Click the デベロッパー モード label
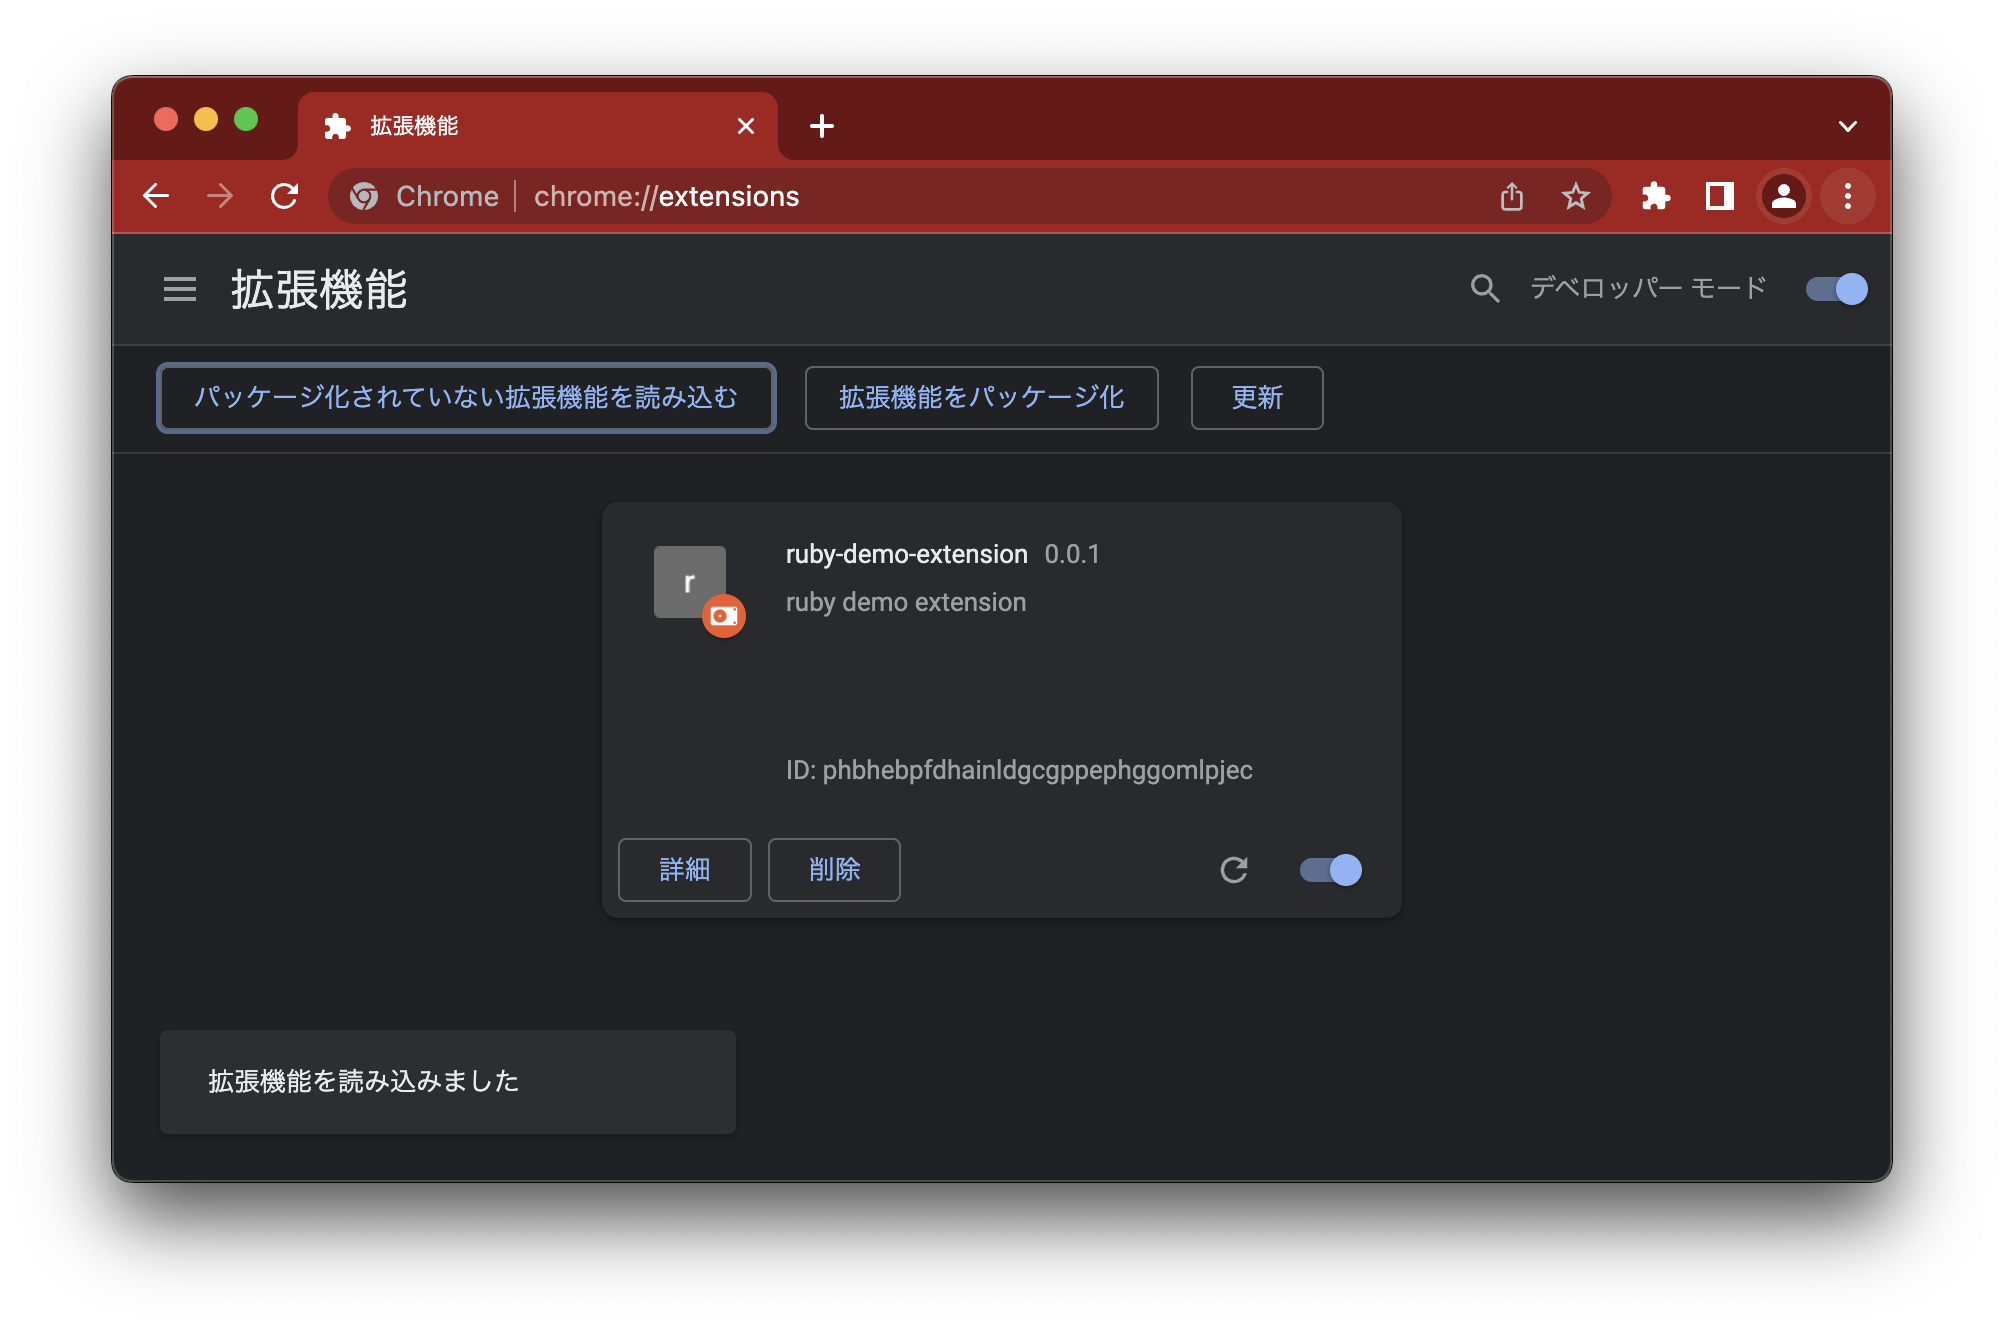The image size is (2004, 1330). (1649, 289)
